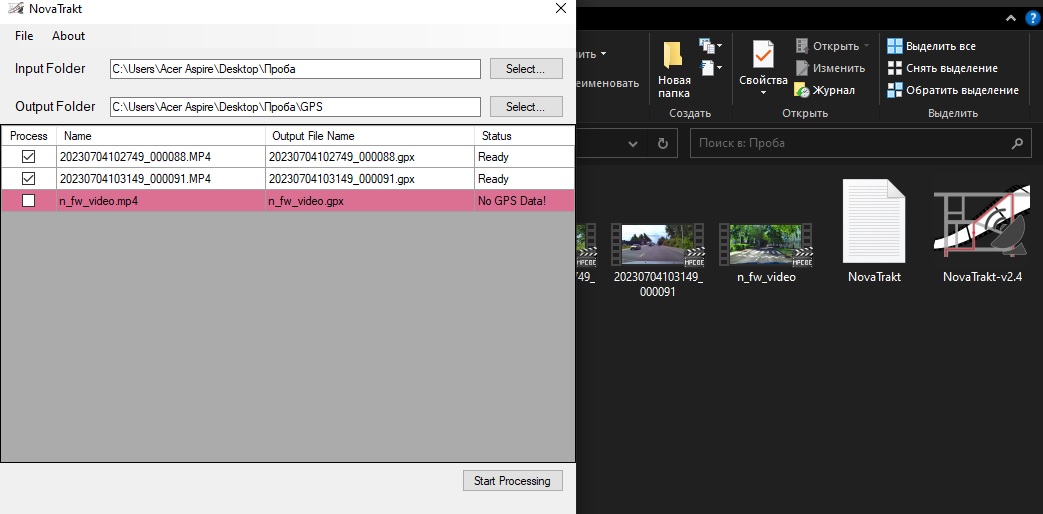Click the New Folder icon (Новая папка)

(x=673, y=54)
